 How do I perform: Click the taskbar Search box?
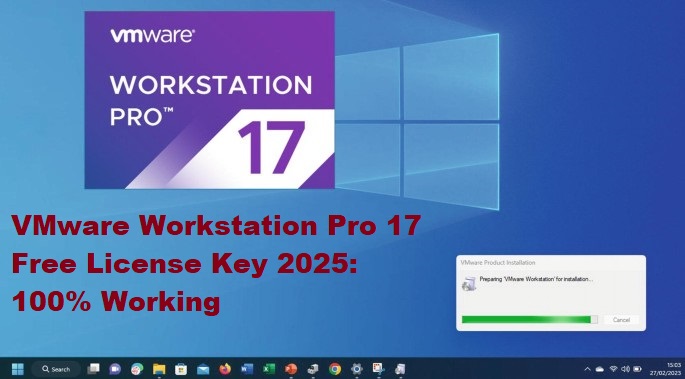point(56,369)
